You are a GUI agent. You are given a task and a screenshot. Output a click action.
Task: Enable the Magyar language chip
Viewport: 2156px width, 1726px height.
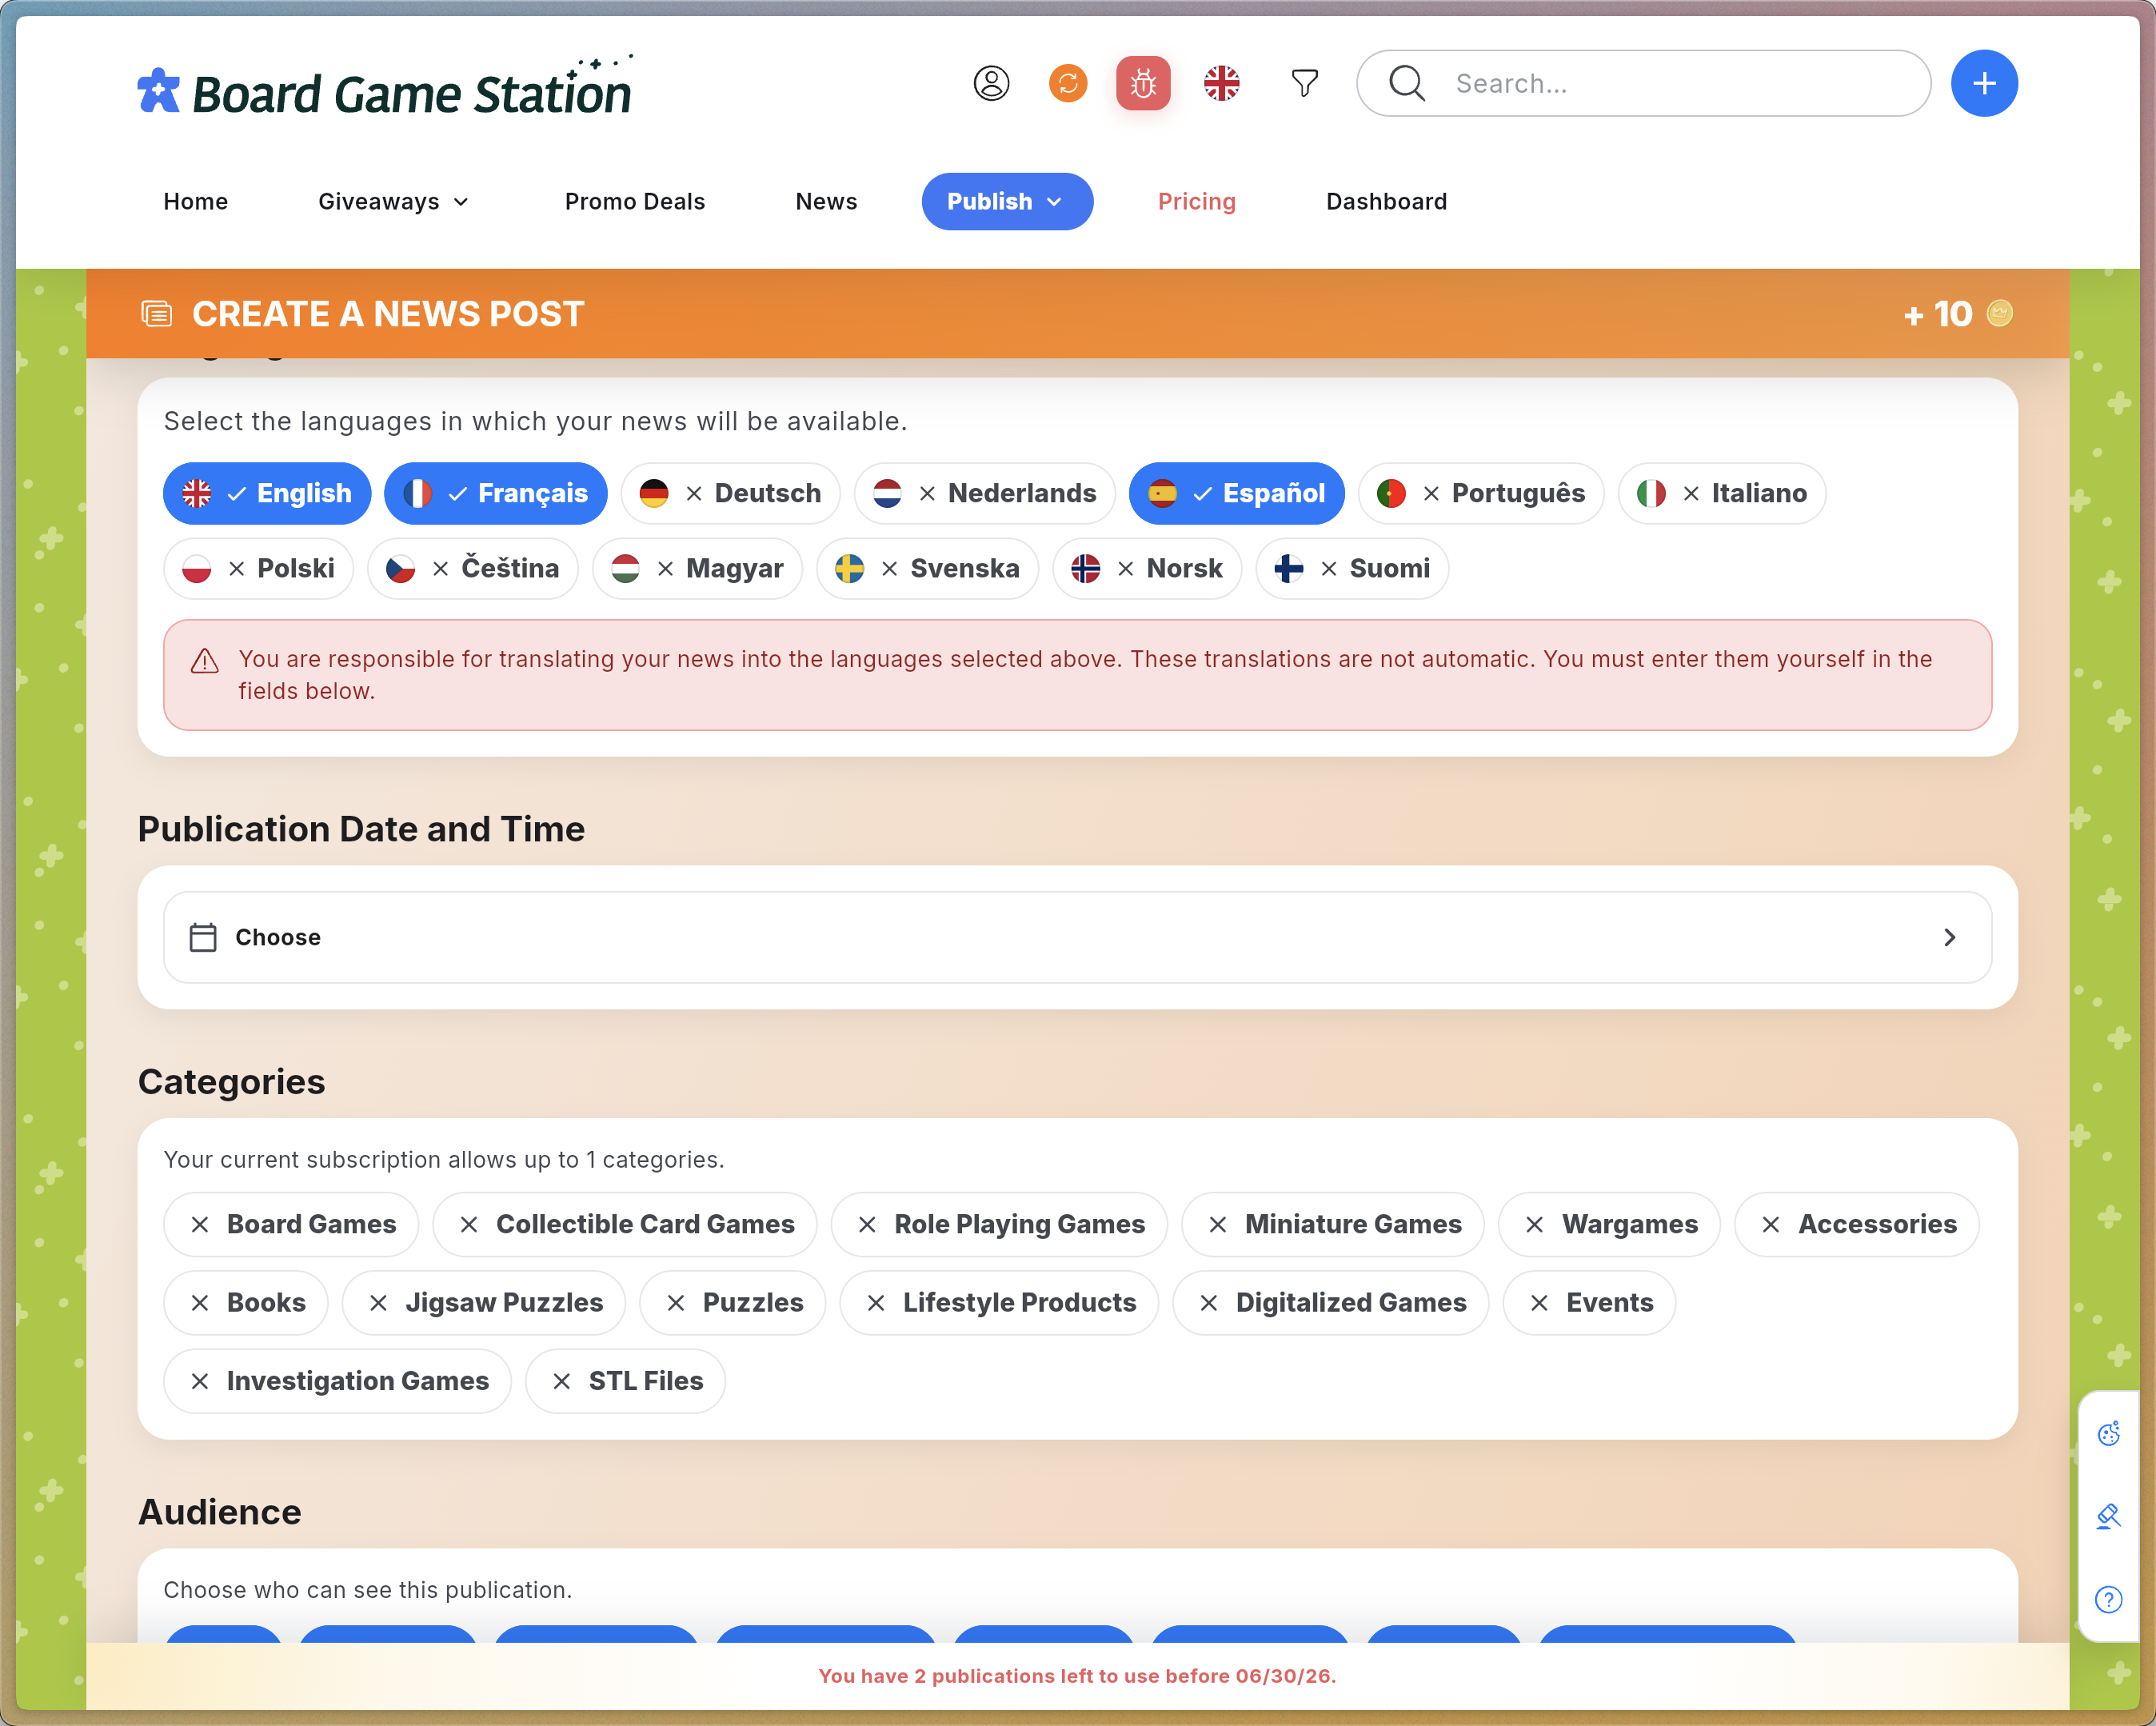coord(698,568)
